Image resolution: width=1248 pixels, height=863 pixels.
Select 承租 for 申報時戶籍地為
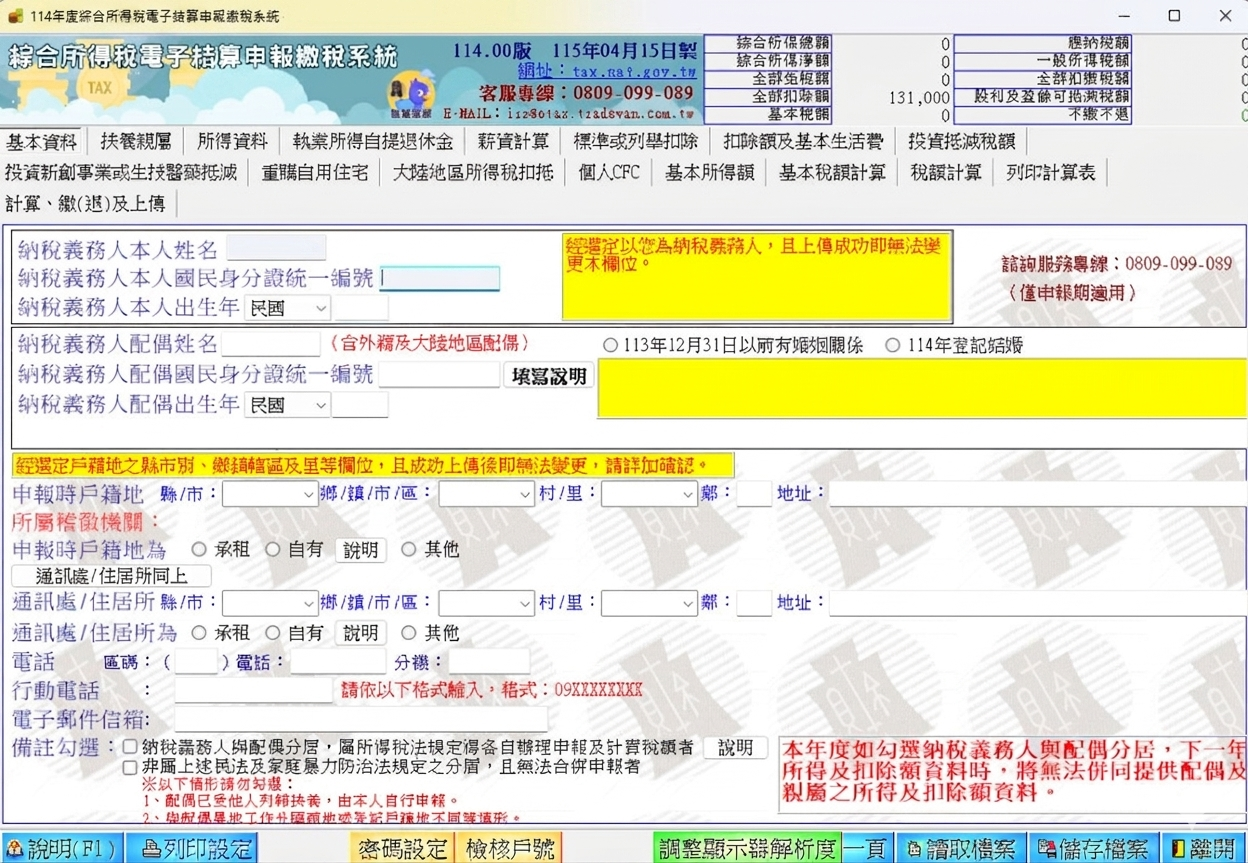[199, 549]
